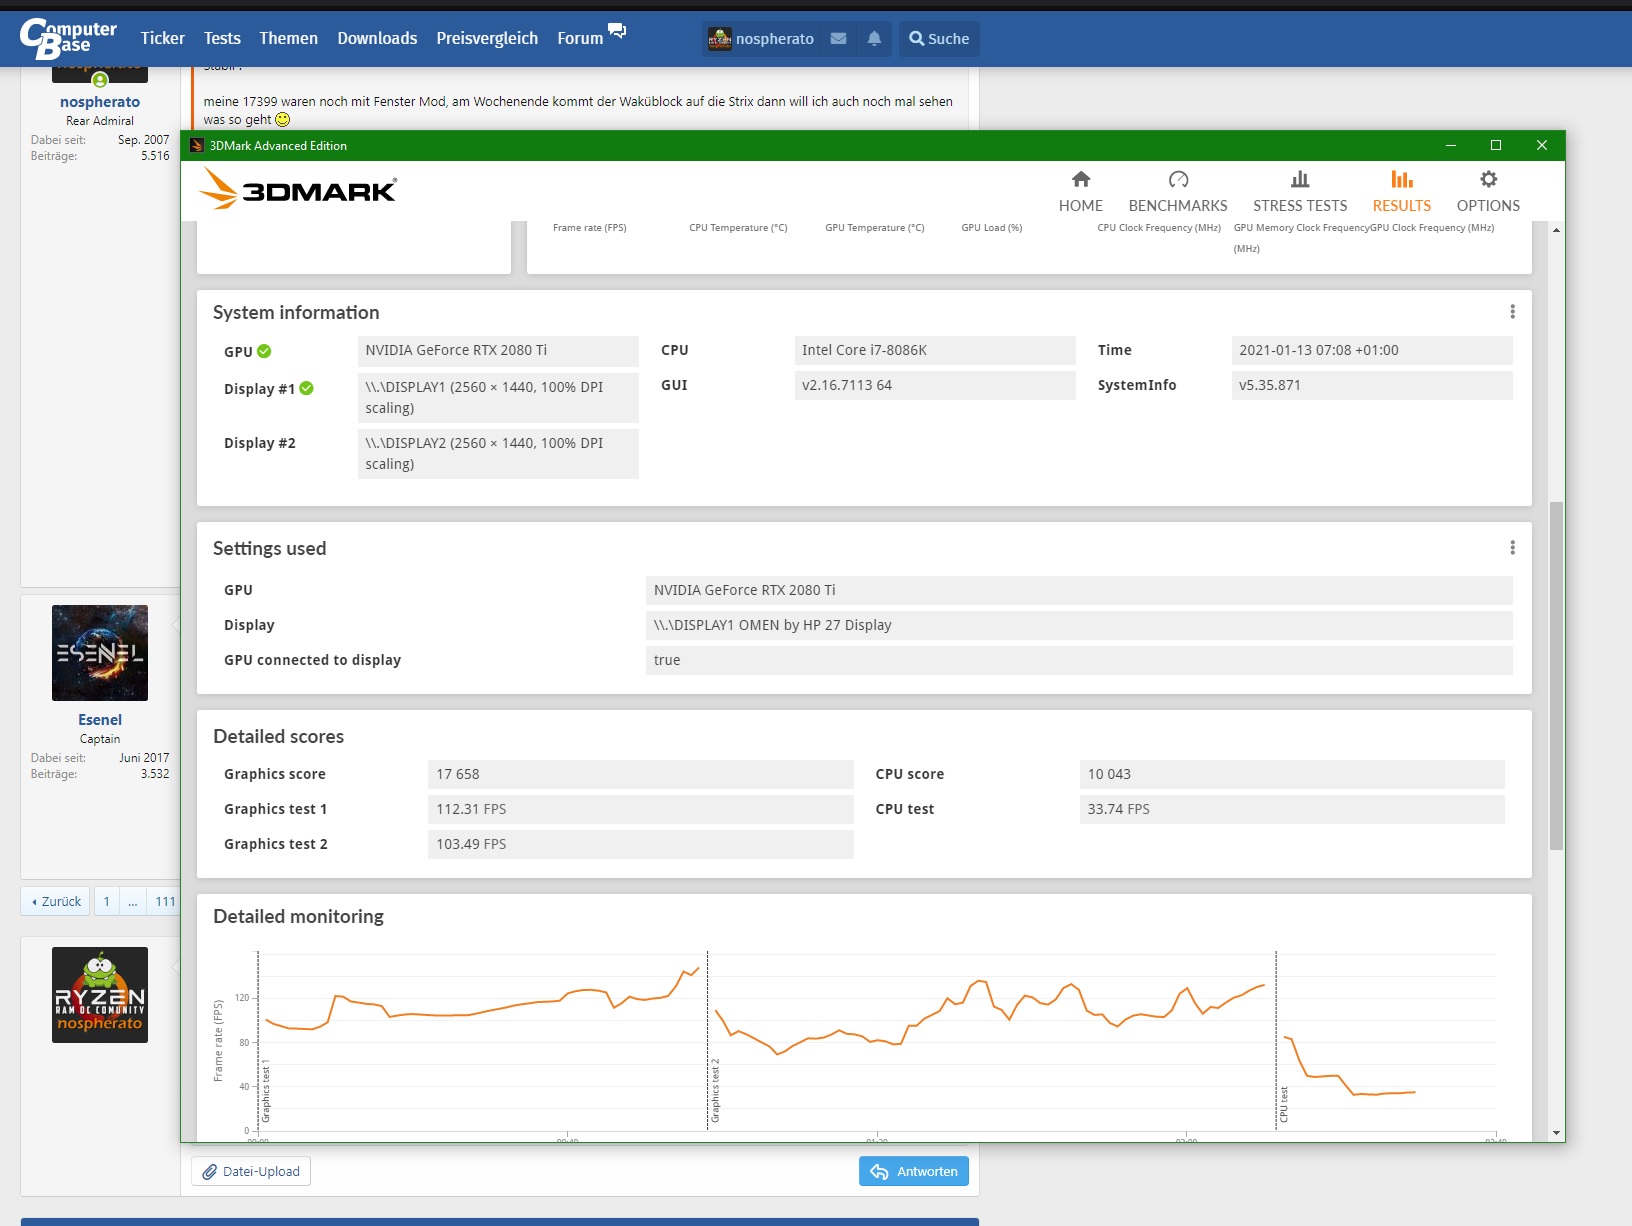Click the Display #1 green checkmark icon
The height and width of the screenshot is (1226, 1632).
point(306,388)
